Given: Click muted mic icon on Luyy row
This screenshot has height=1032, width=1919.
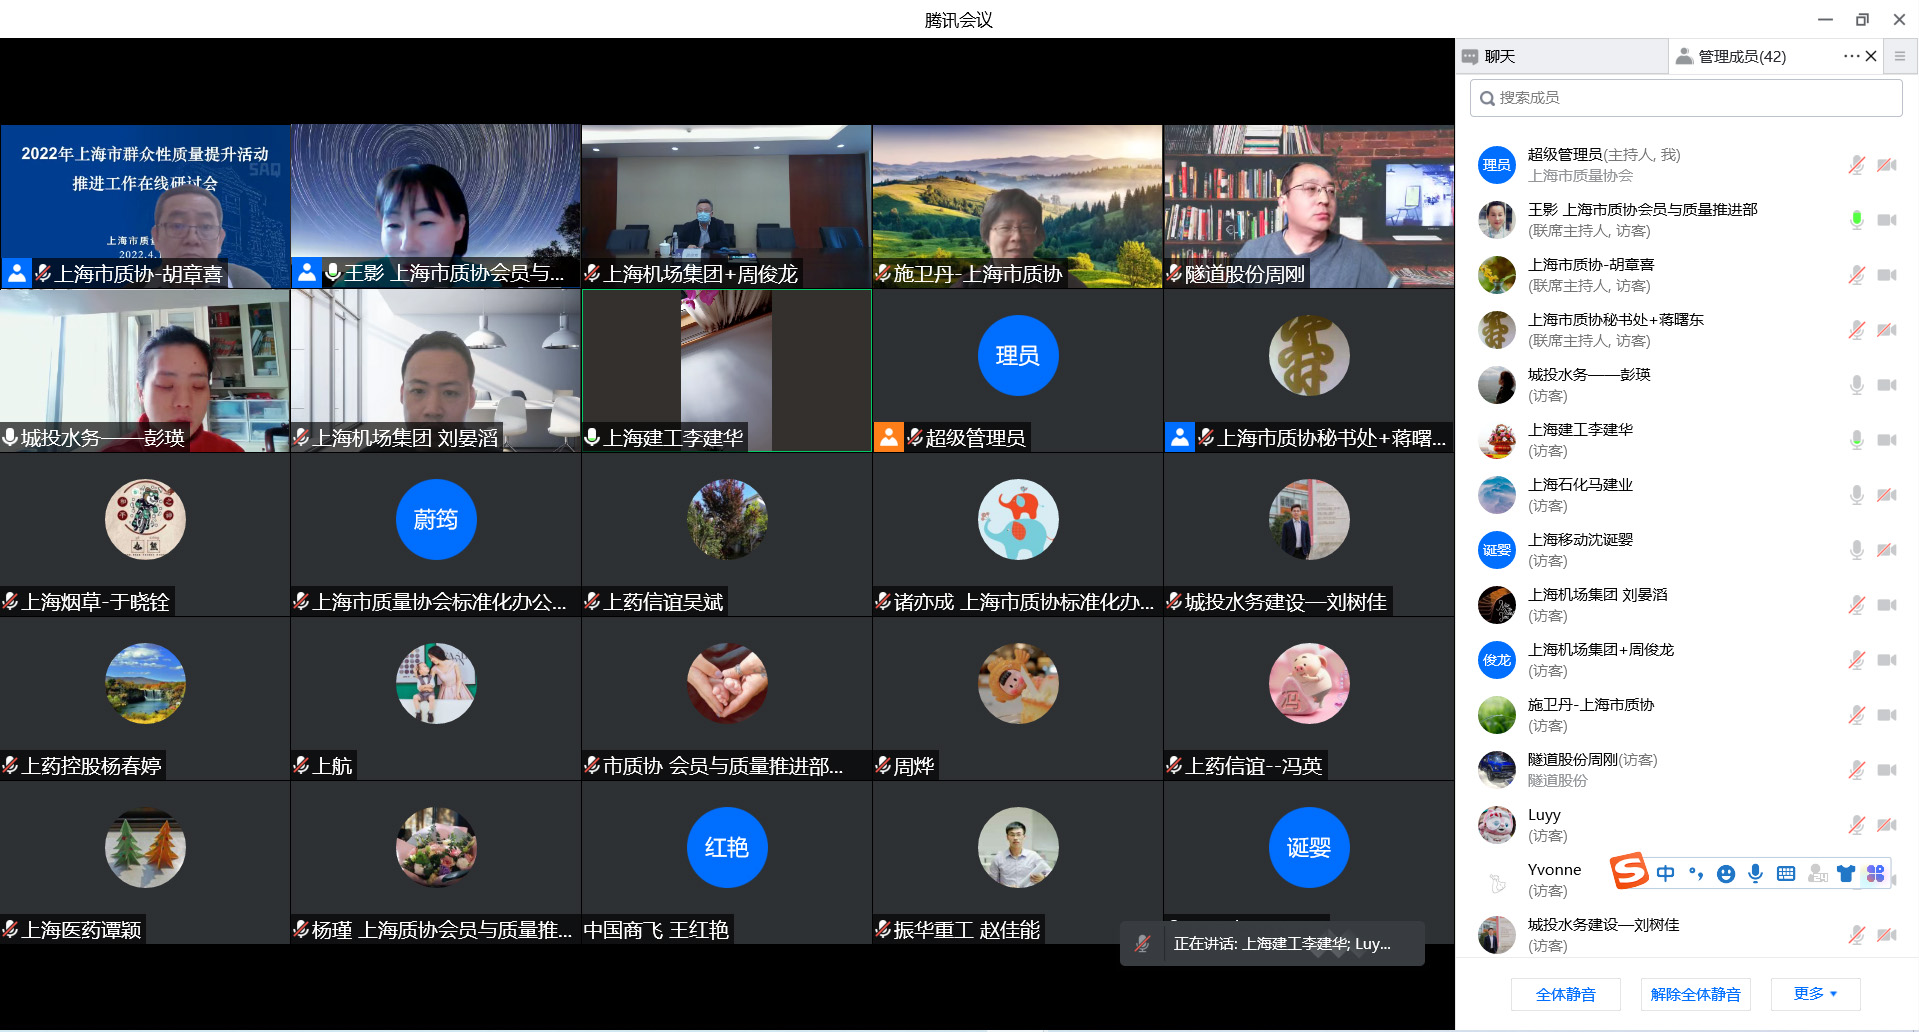Looking at the screenshot, I should pos(1857,825).
